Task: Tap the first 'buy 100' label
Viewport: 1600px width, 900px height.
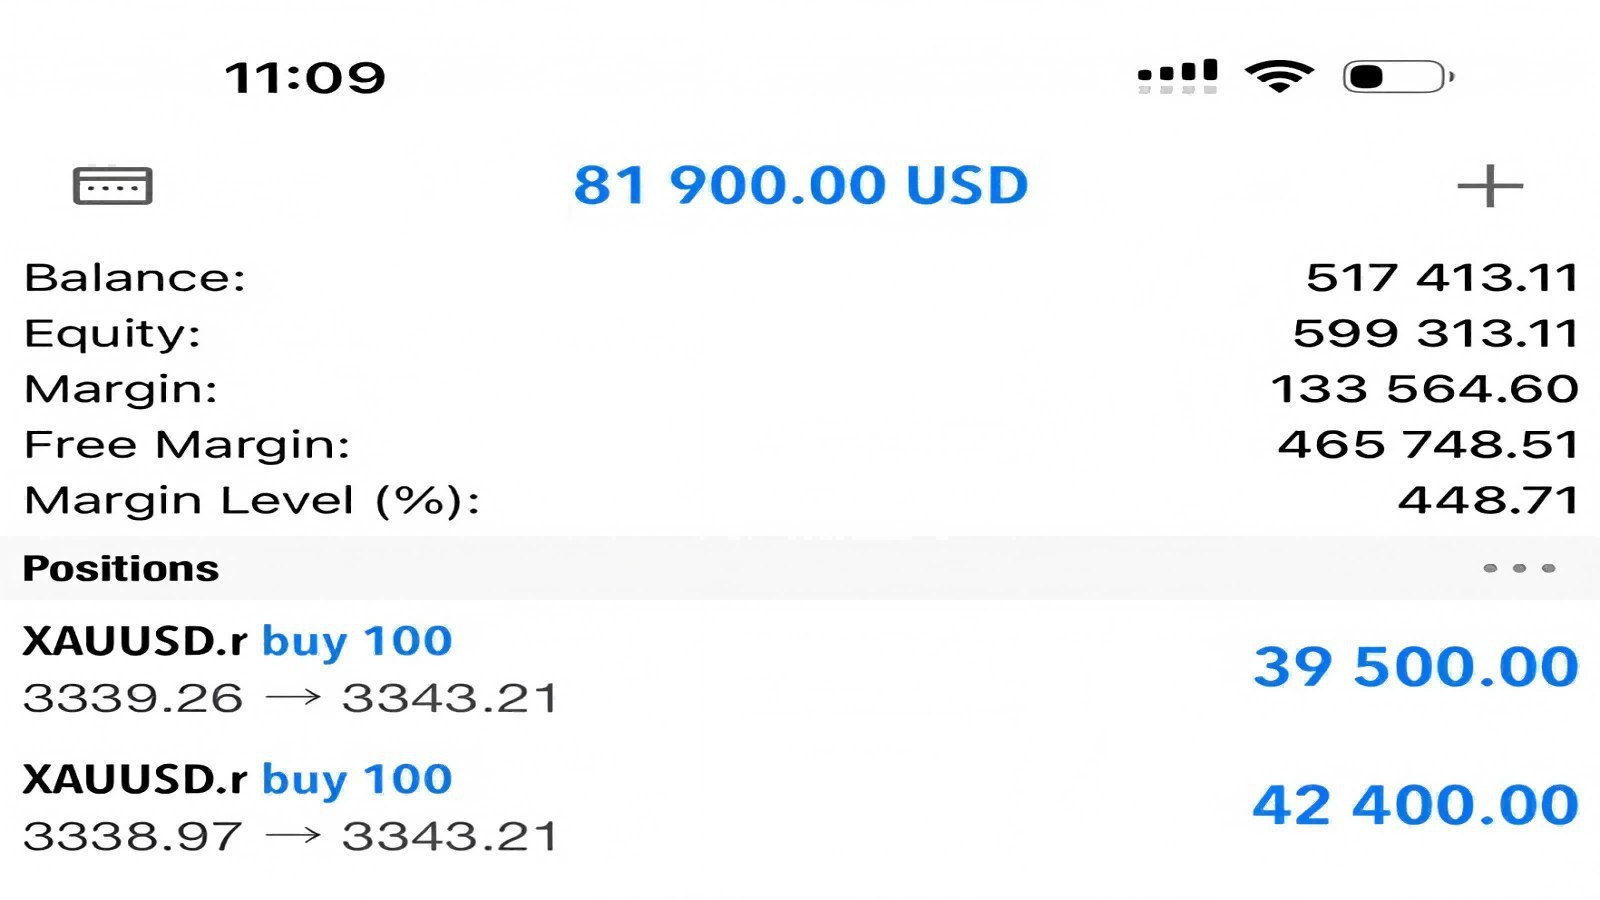Action: (357, 641)
